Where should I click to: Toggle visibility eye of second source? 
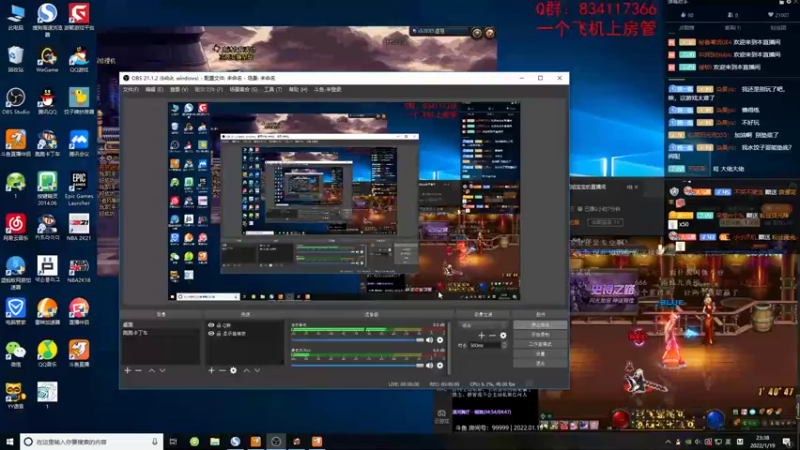click(x=211, y=334)
